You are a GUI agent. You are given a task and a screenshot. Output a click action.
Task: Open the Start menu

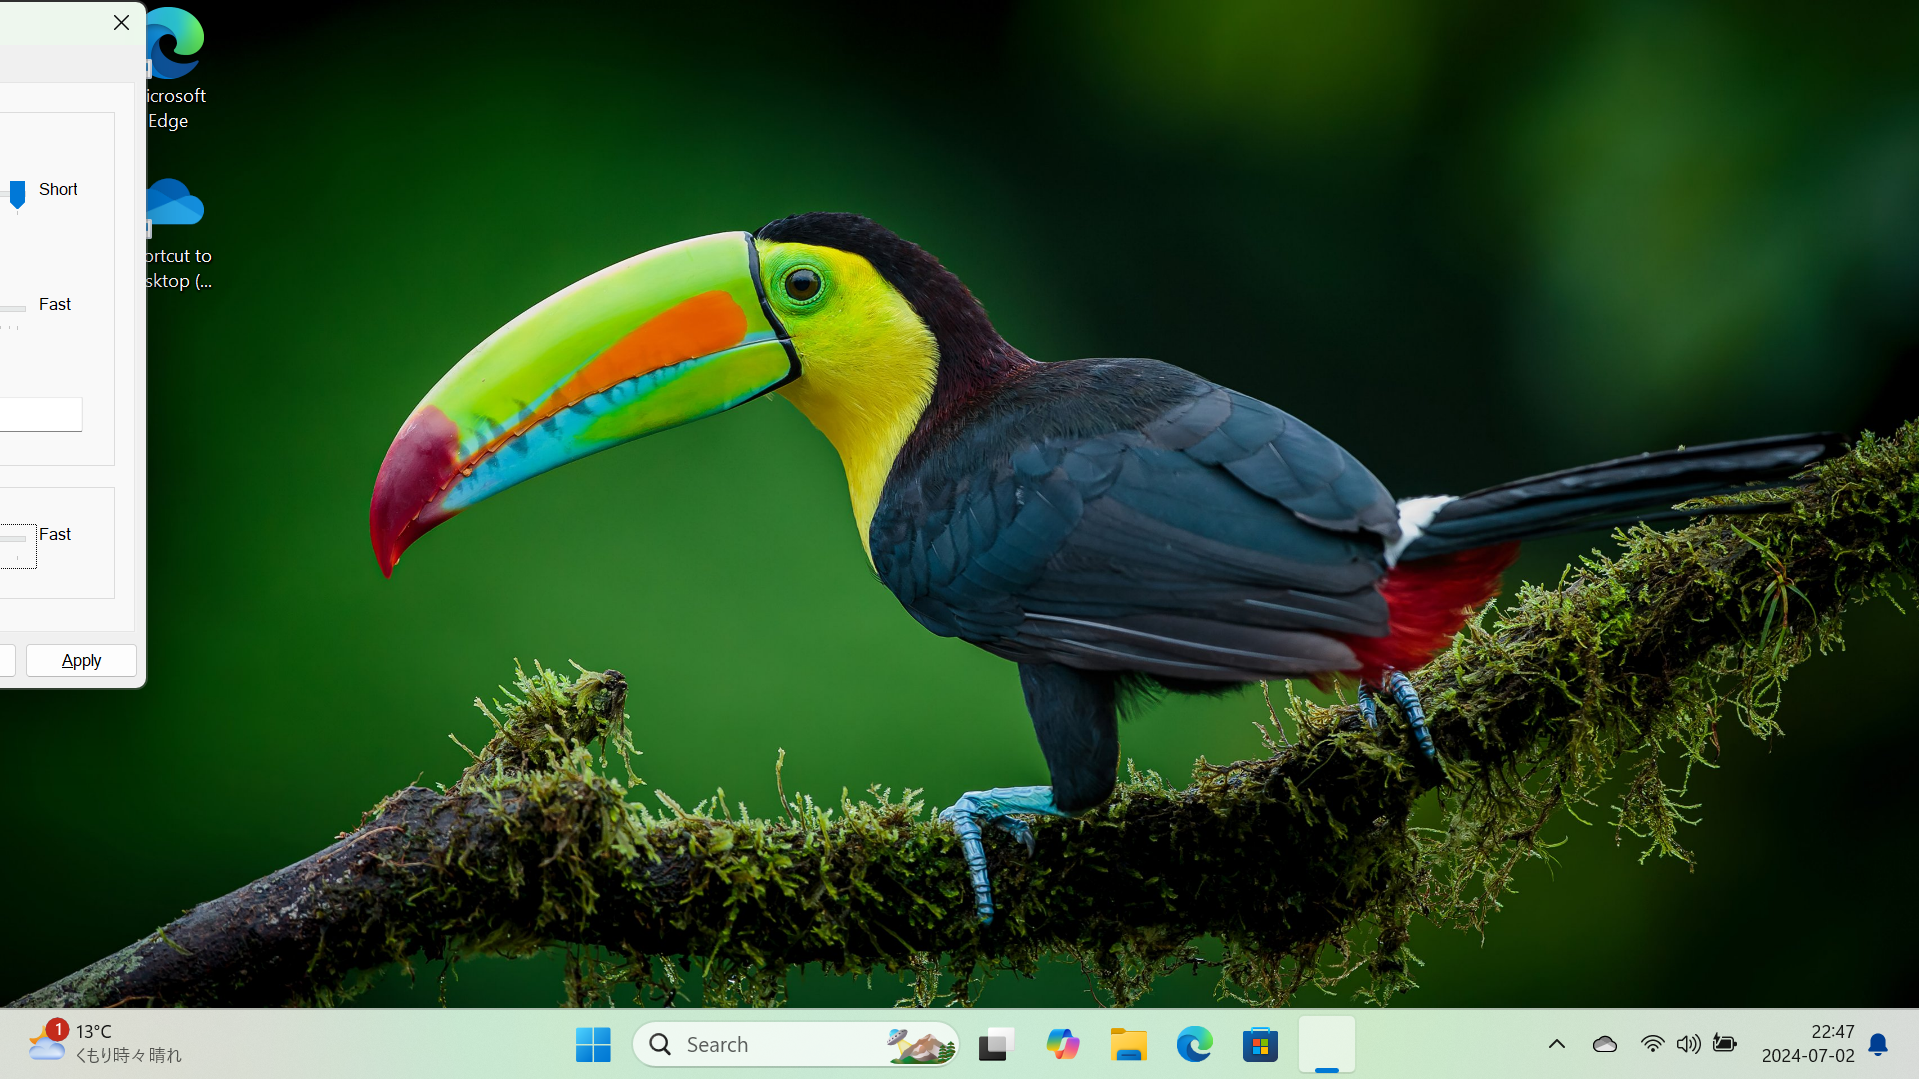593,1043
